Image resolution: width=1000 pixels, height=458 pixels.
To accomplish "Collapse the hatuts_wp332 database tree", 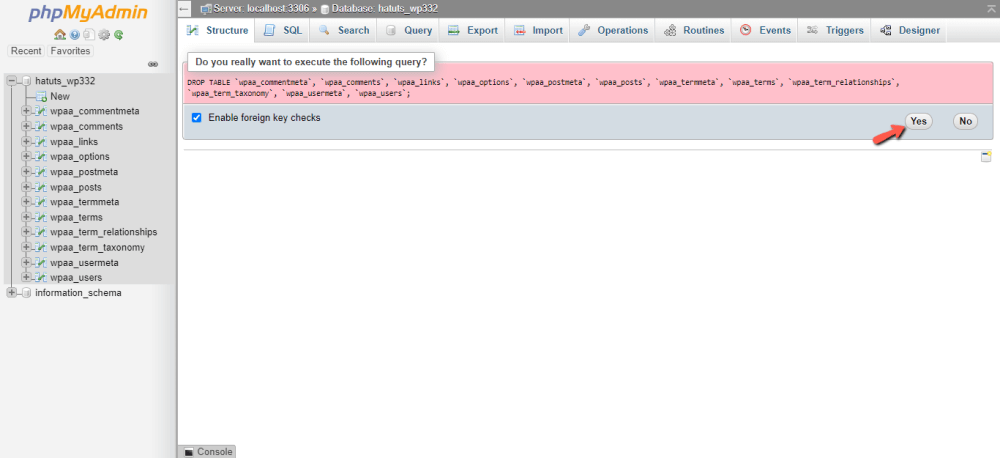I will tap(11, 81).
